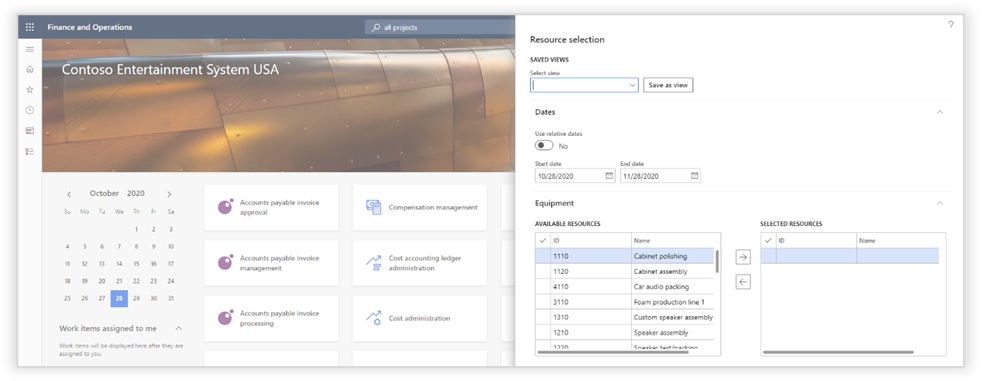Open Workspaces icon in sidebar

pos(29,130)
